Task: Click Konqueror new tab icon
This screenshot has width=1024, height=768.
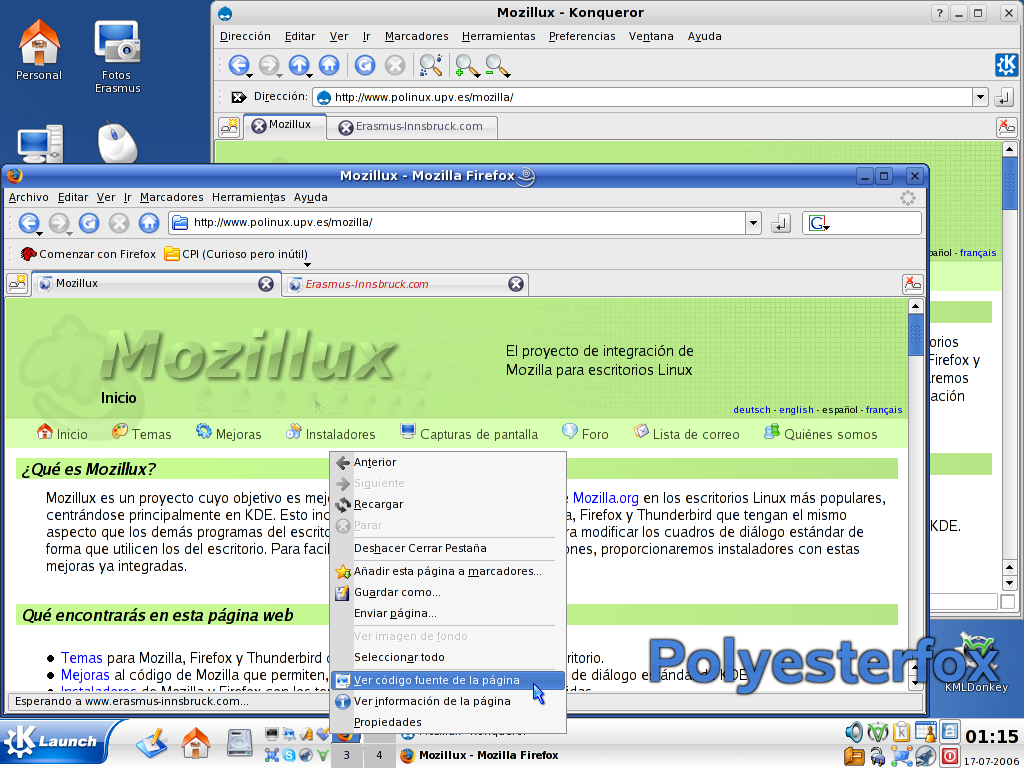Action: (229, 126)
